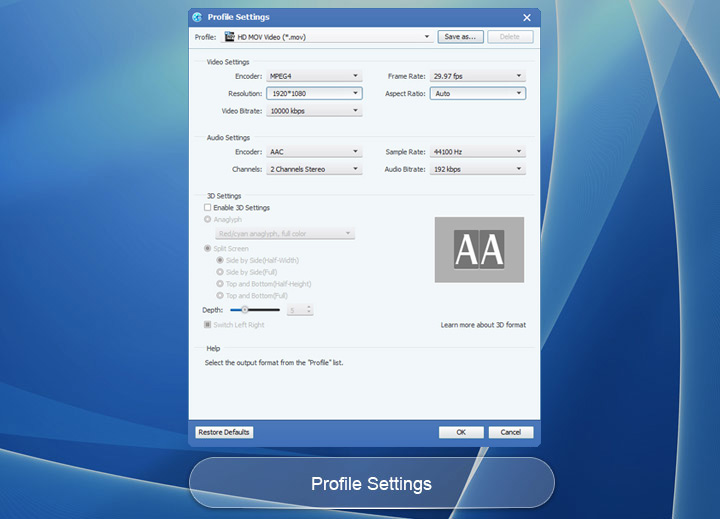The height and width of the screenshot is (519, 720).
Task: Click the Save as... button
Action: [x=461, y=37]
